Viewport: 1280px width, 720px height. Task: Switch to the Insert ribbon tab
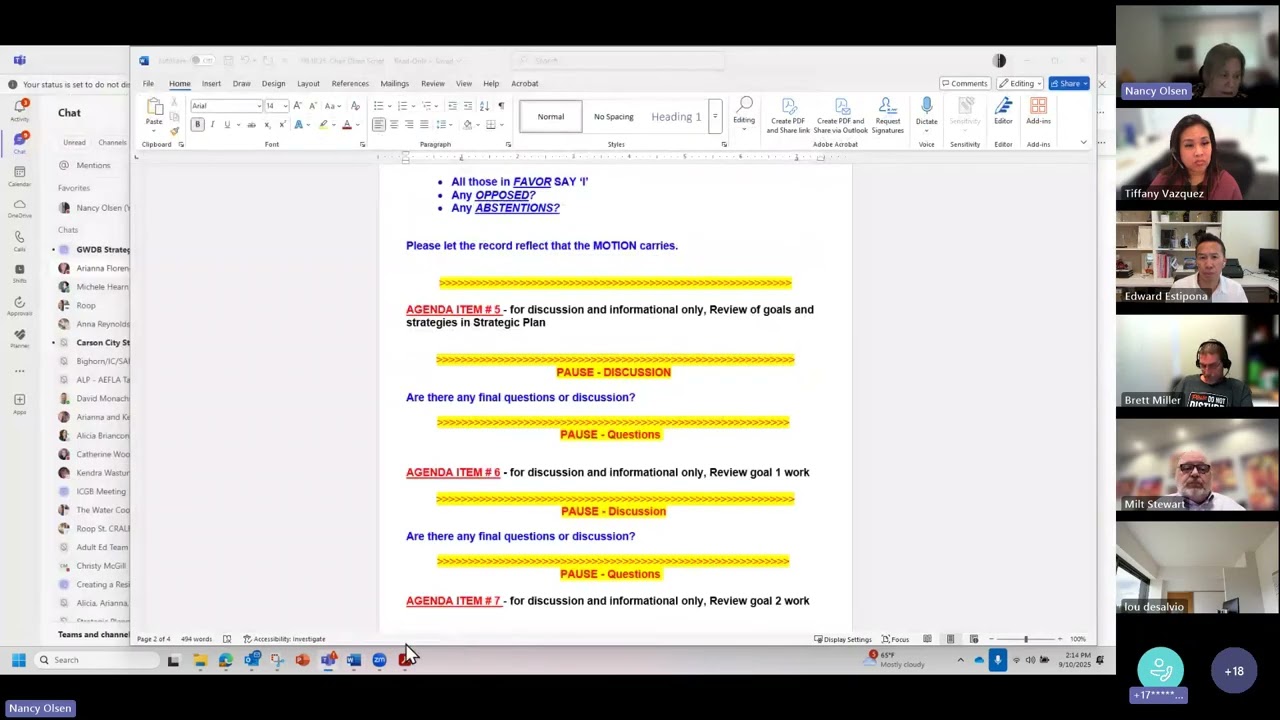211,84
